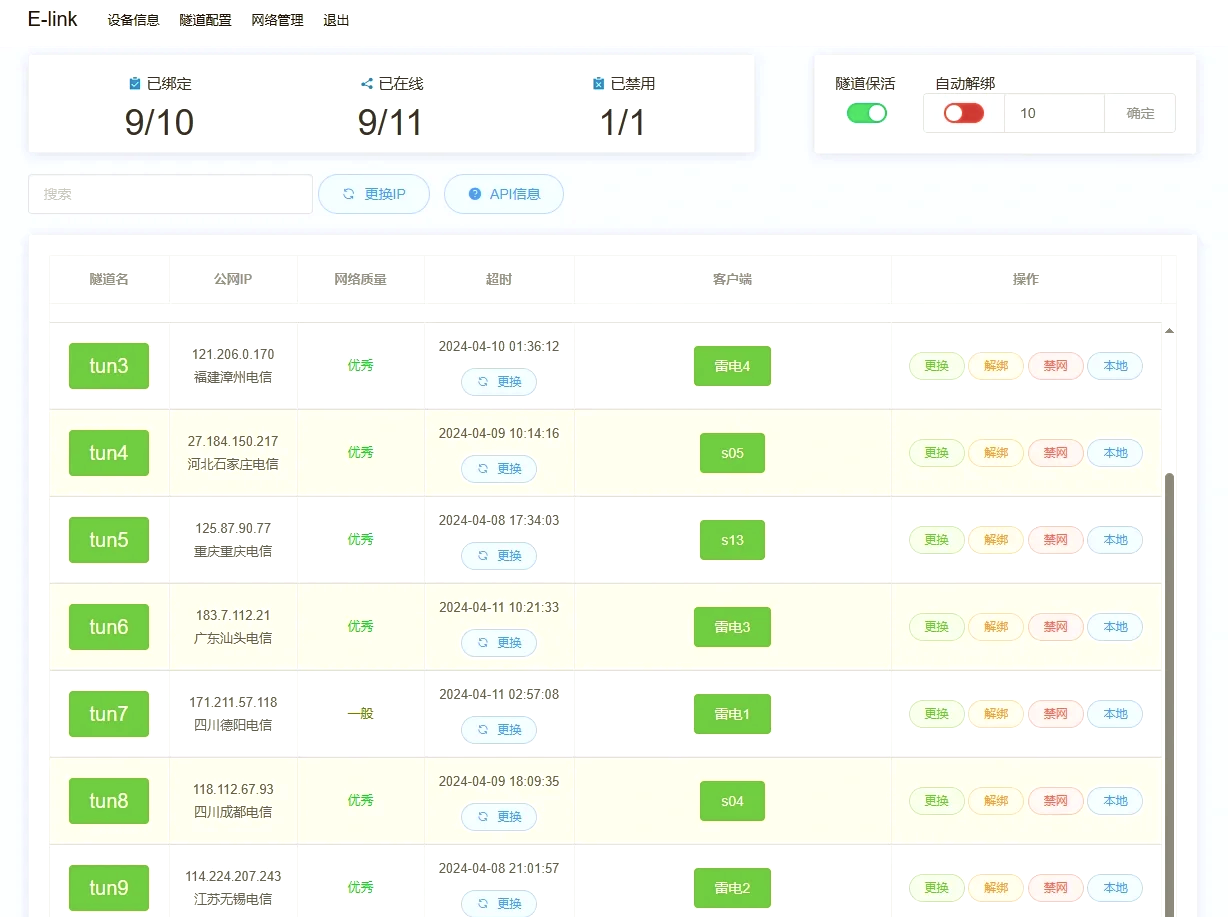
Task: Click 本地 button for tun8 row
Action: [1114, 801]
